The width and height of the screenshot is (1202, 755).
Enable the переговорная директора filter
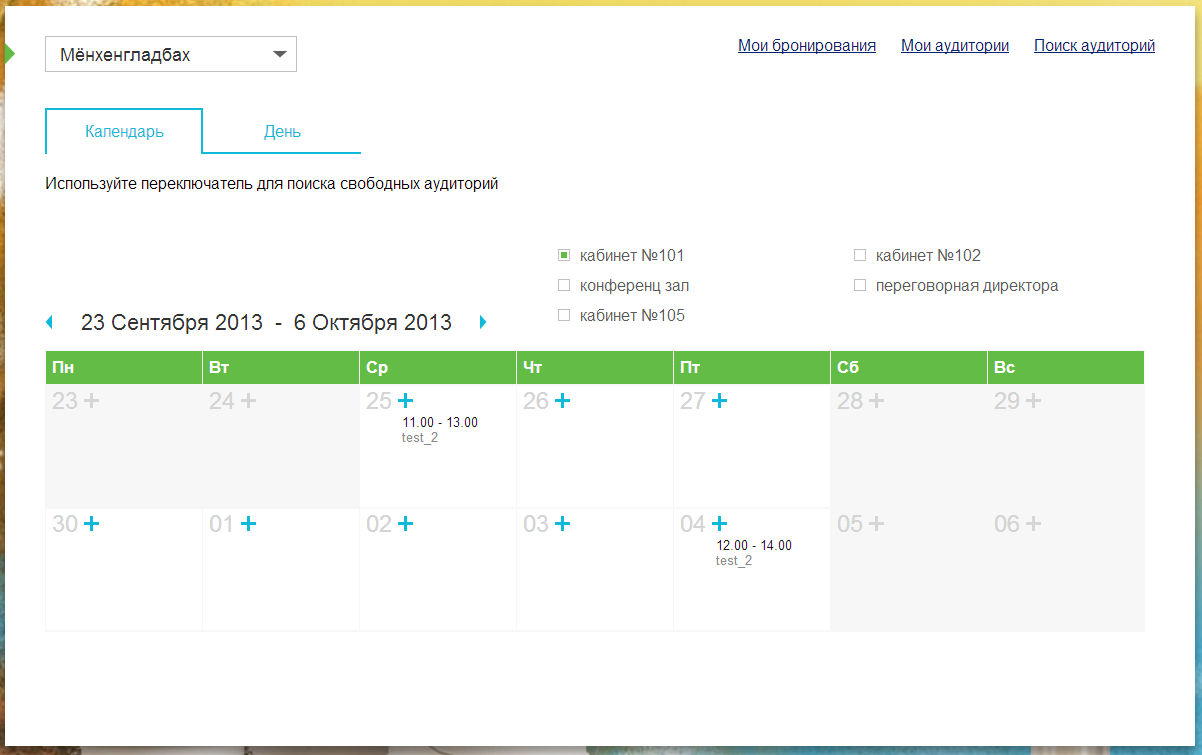[x=860, y=284]
